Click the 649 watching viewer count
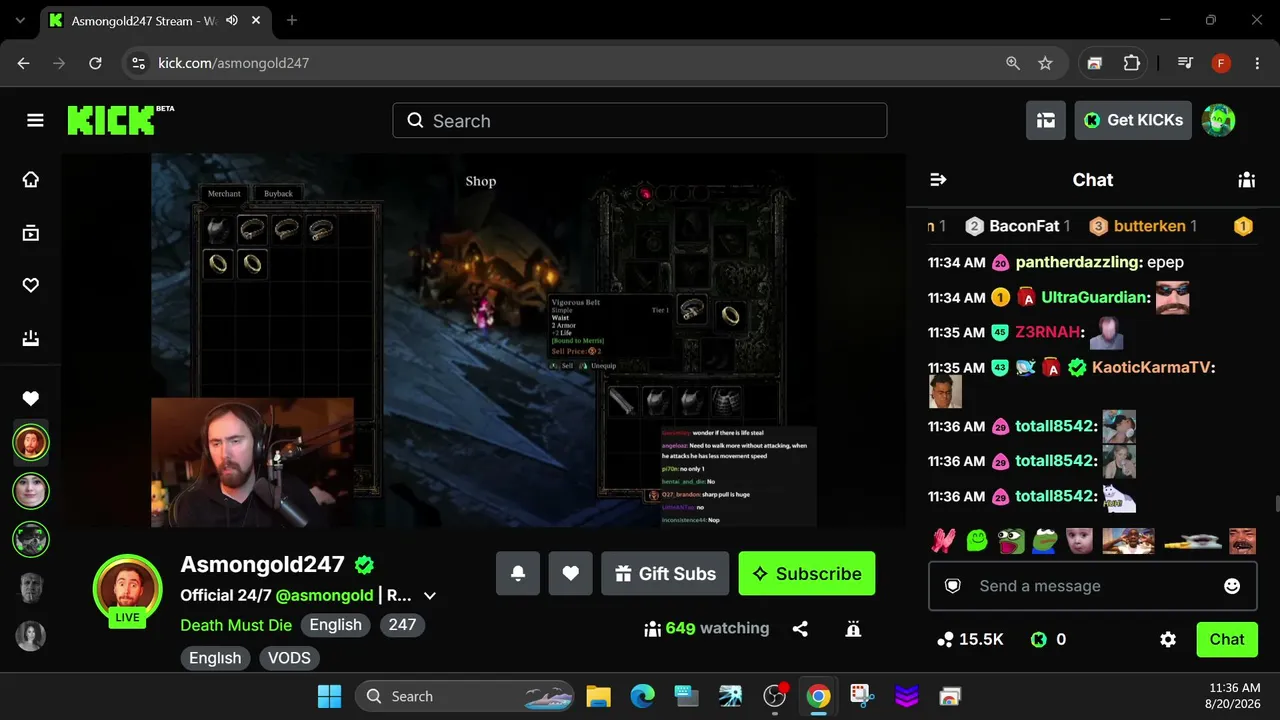1280x720 pixels. 707,629
